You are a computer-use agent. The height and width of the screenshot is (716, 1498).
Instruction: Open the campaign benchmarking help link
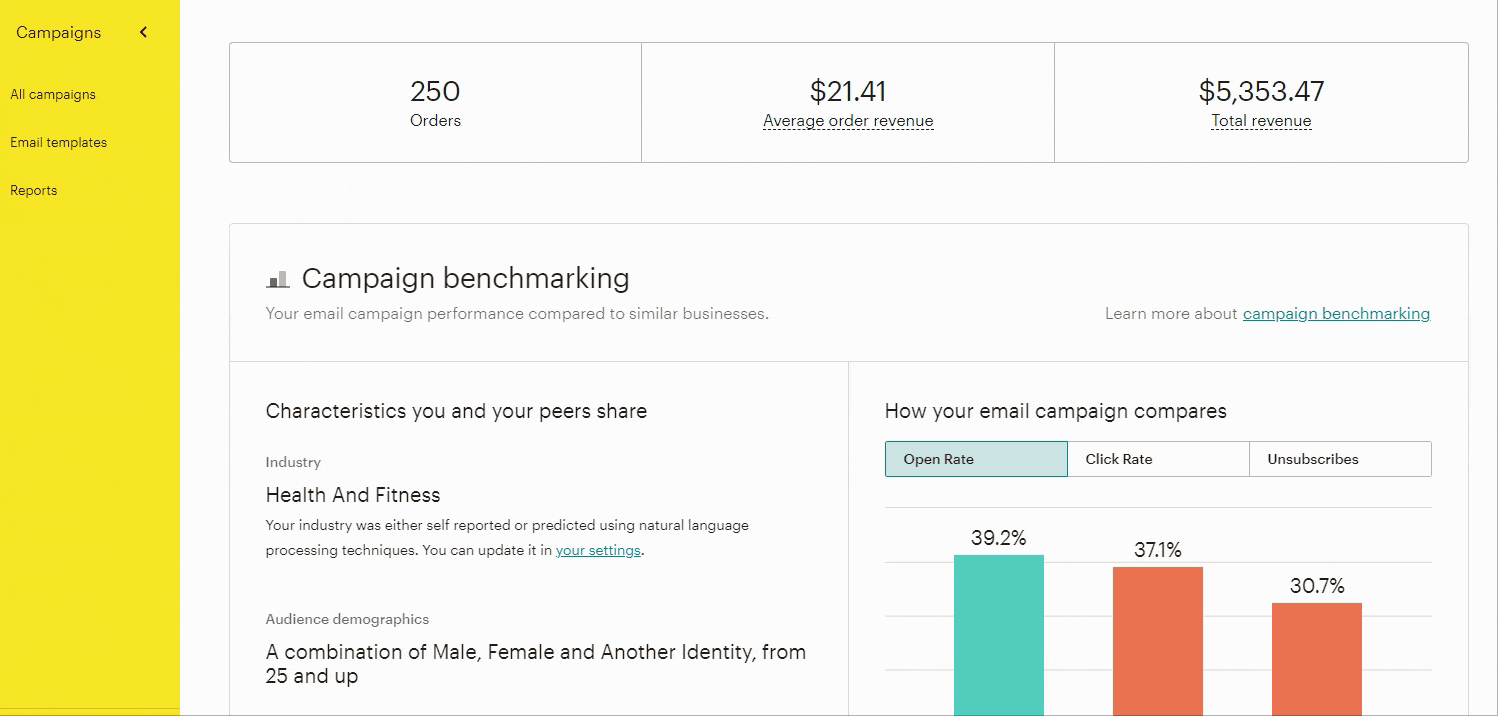click(1336, 314)
